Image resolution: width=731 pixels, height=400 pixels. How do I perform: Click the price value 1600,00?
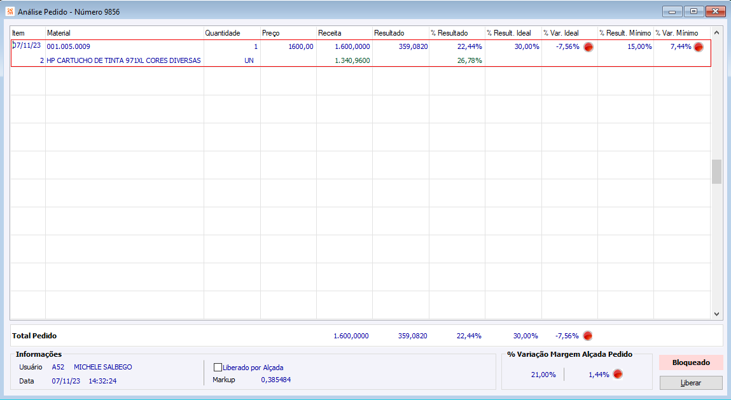301,47
